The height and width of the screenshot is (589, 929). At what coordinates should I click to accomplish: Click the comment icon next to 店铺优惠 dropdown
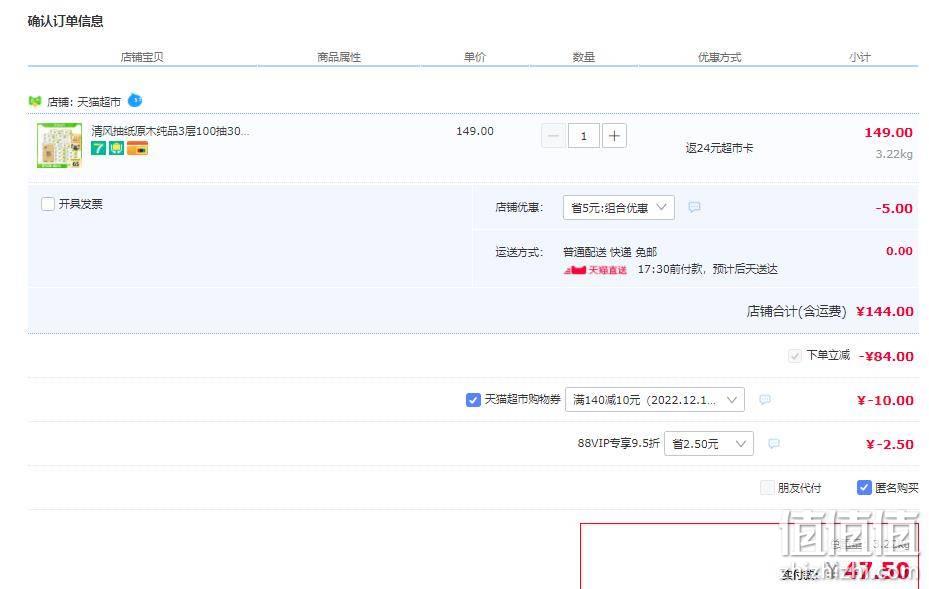694,207
